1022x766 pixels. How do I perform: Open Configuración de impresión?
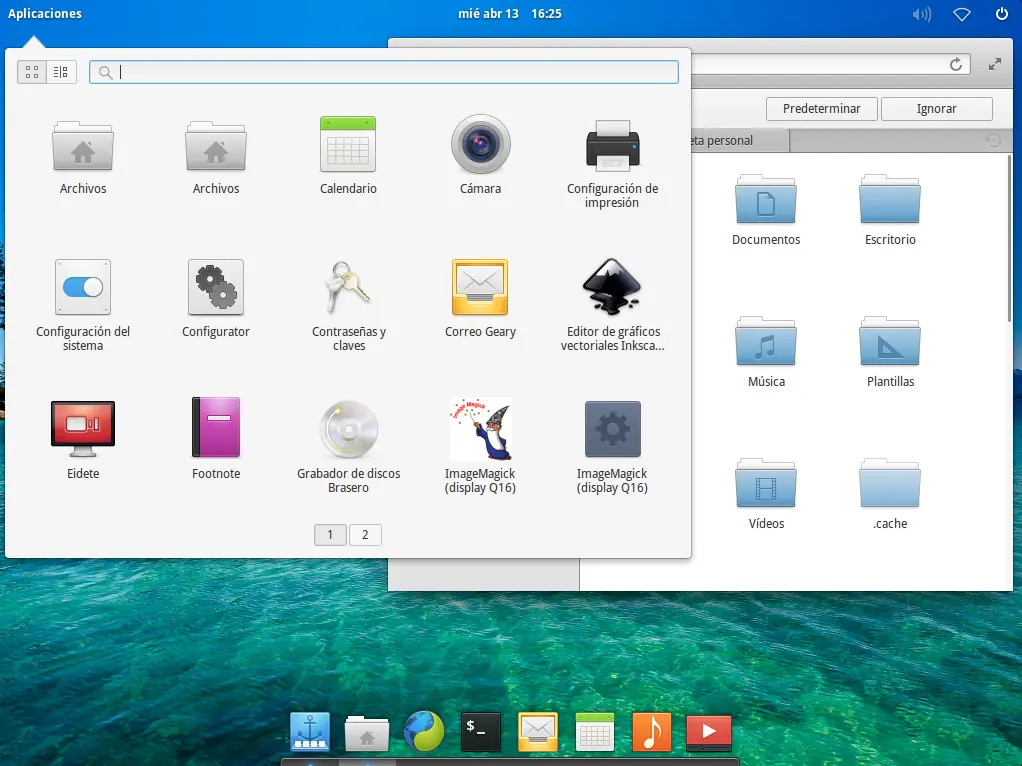click(x=613, y=145)
